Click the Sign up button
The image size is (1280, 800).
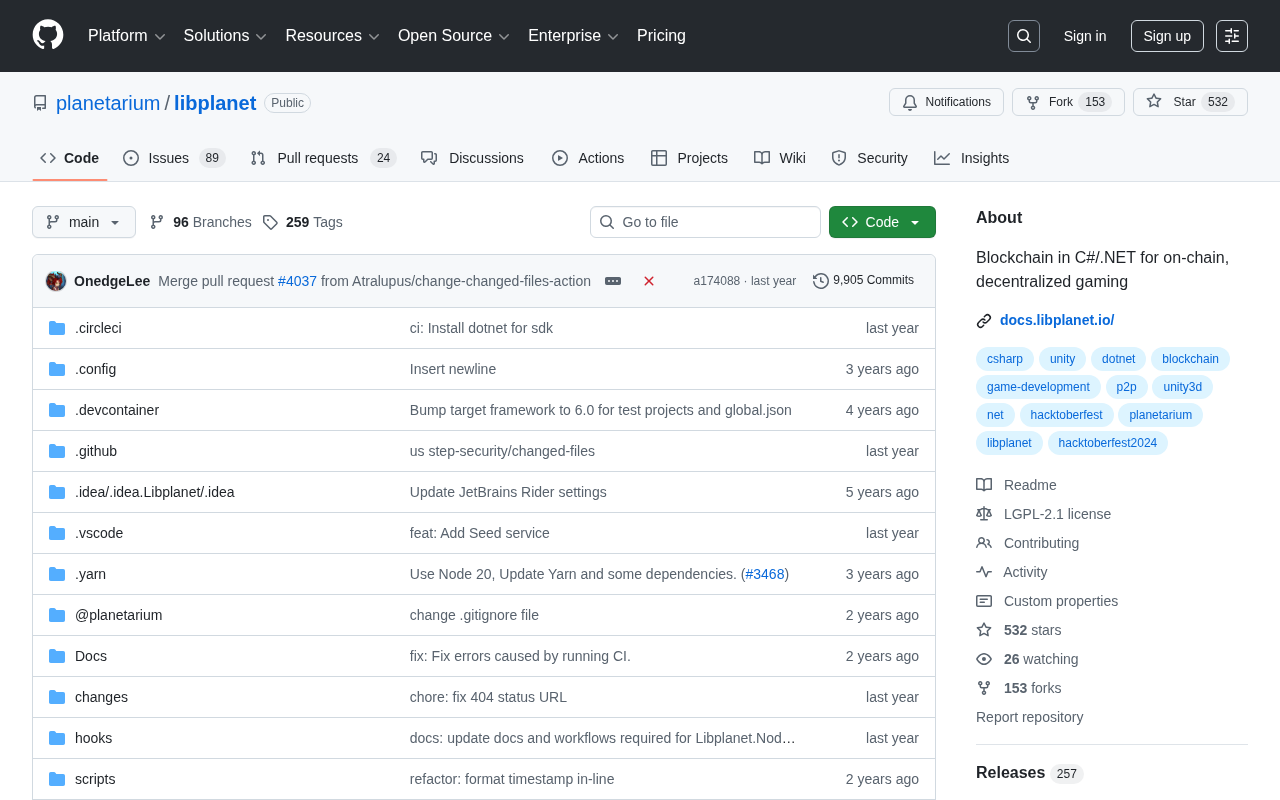(x=1167, y=36)
